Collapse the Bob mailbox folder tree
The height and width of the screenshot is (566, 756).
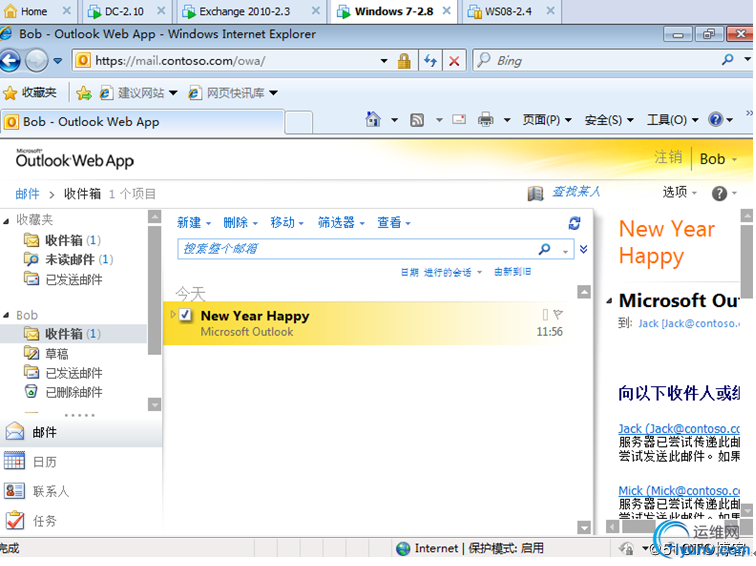click(x=6, y=316)
